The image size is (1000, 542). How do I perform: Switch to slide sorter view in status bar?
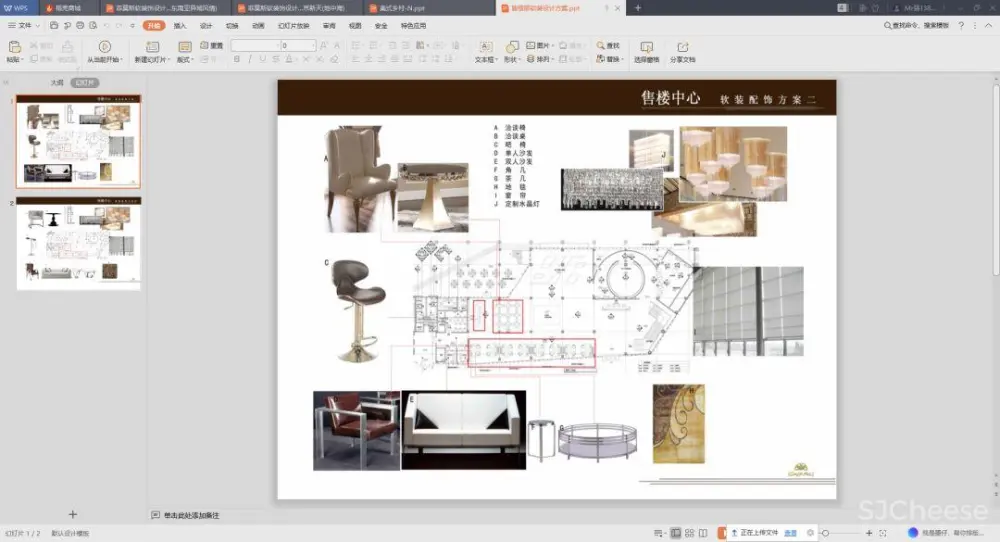pos(690,533)
